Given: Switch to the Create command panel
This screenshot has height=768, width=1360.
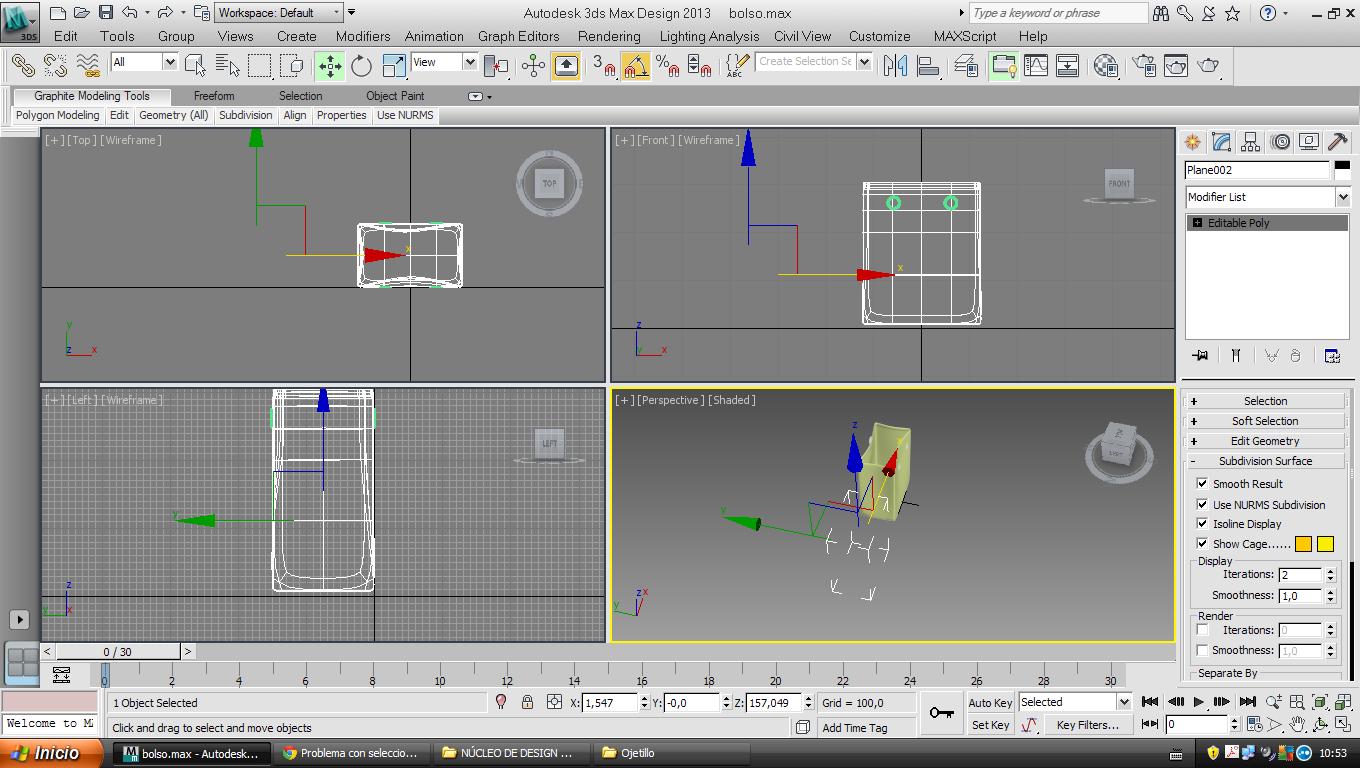Looking at the screenshot, I should click(1192, 142).
